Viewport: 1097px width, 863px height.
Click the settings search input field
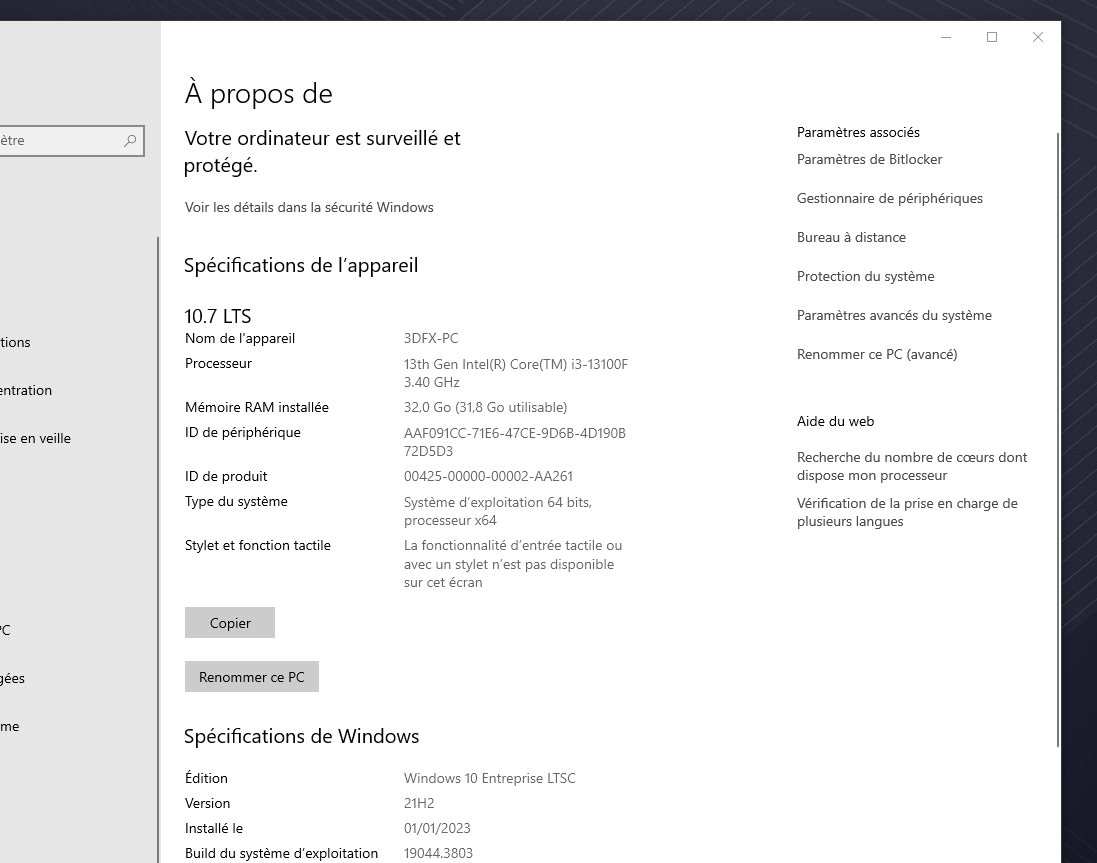coord(71,141)
